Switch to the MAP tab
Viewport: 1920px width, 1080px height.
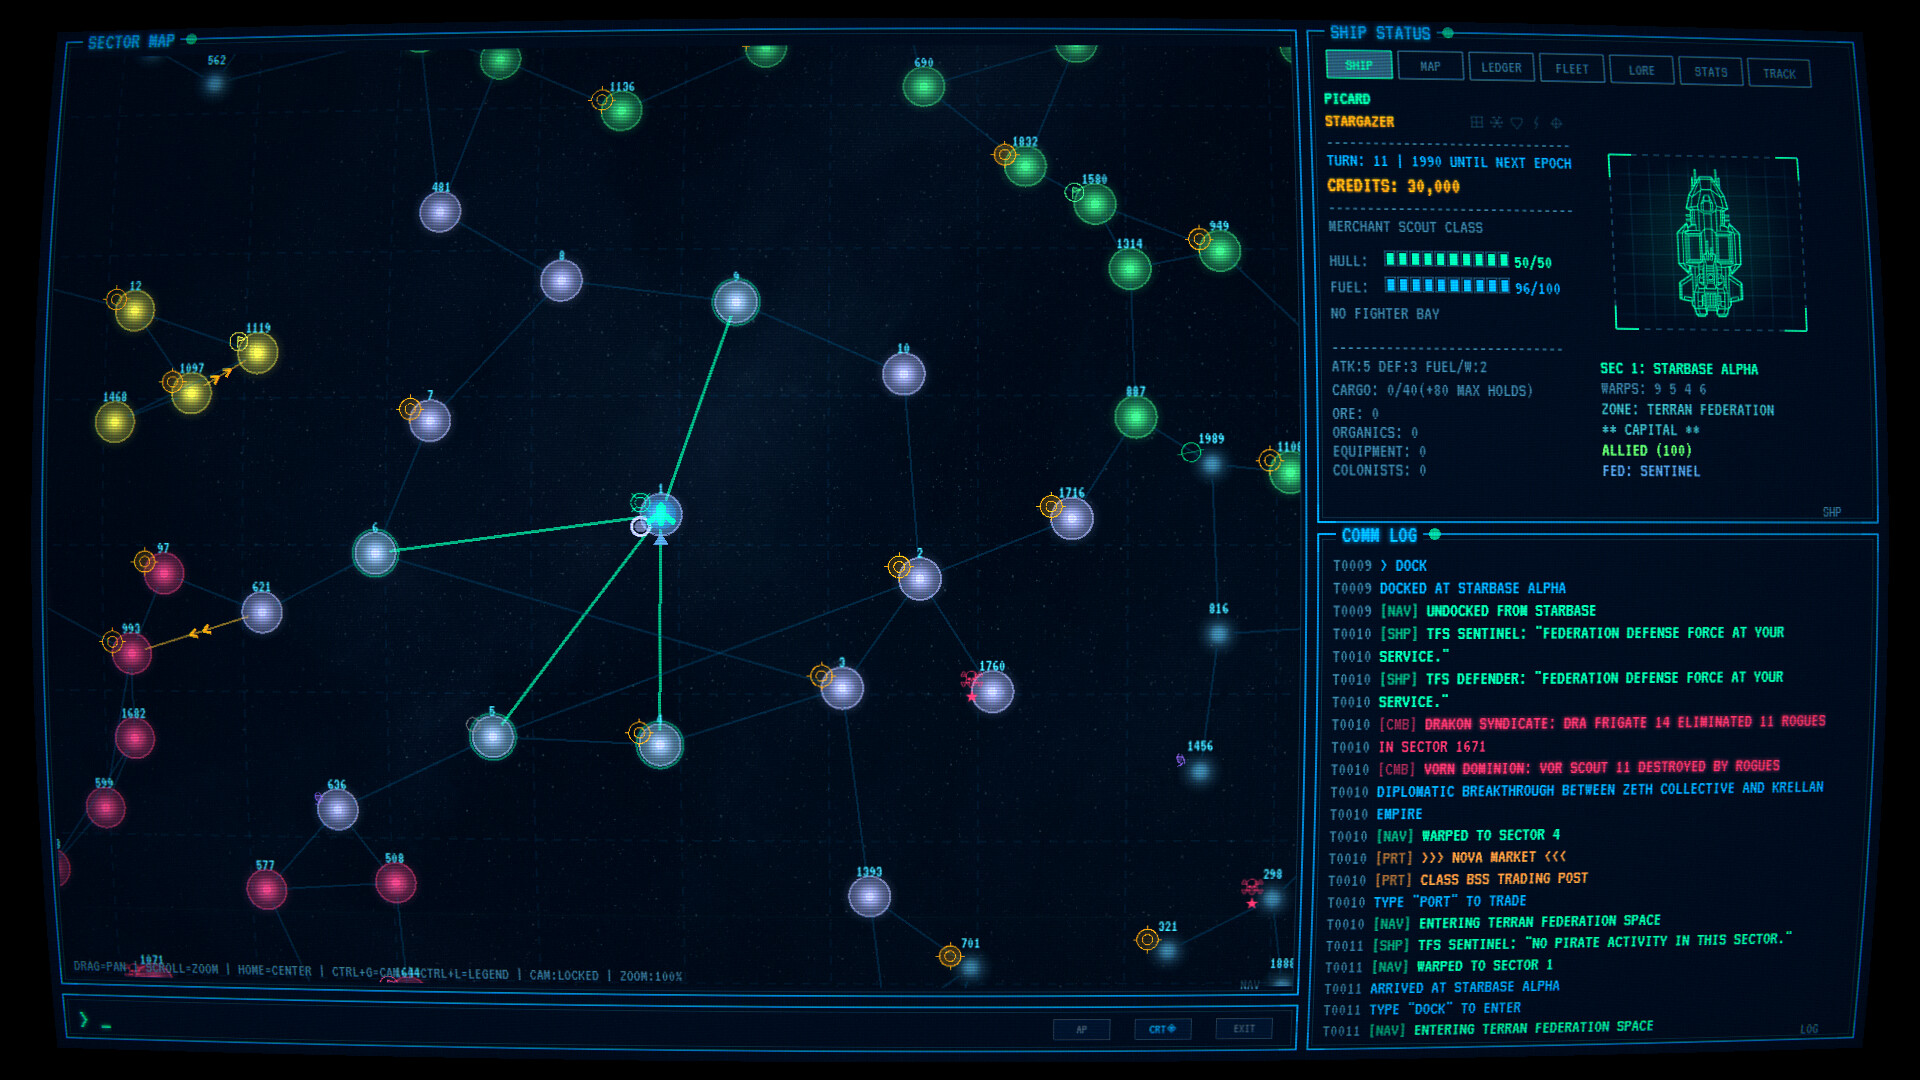[x=1430, y=67]
